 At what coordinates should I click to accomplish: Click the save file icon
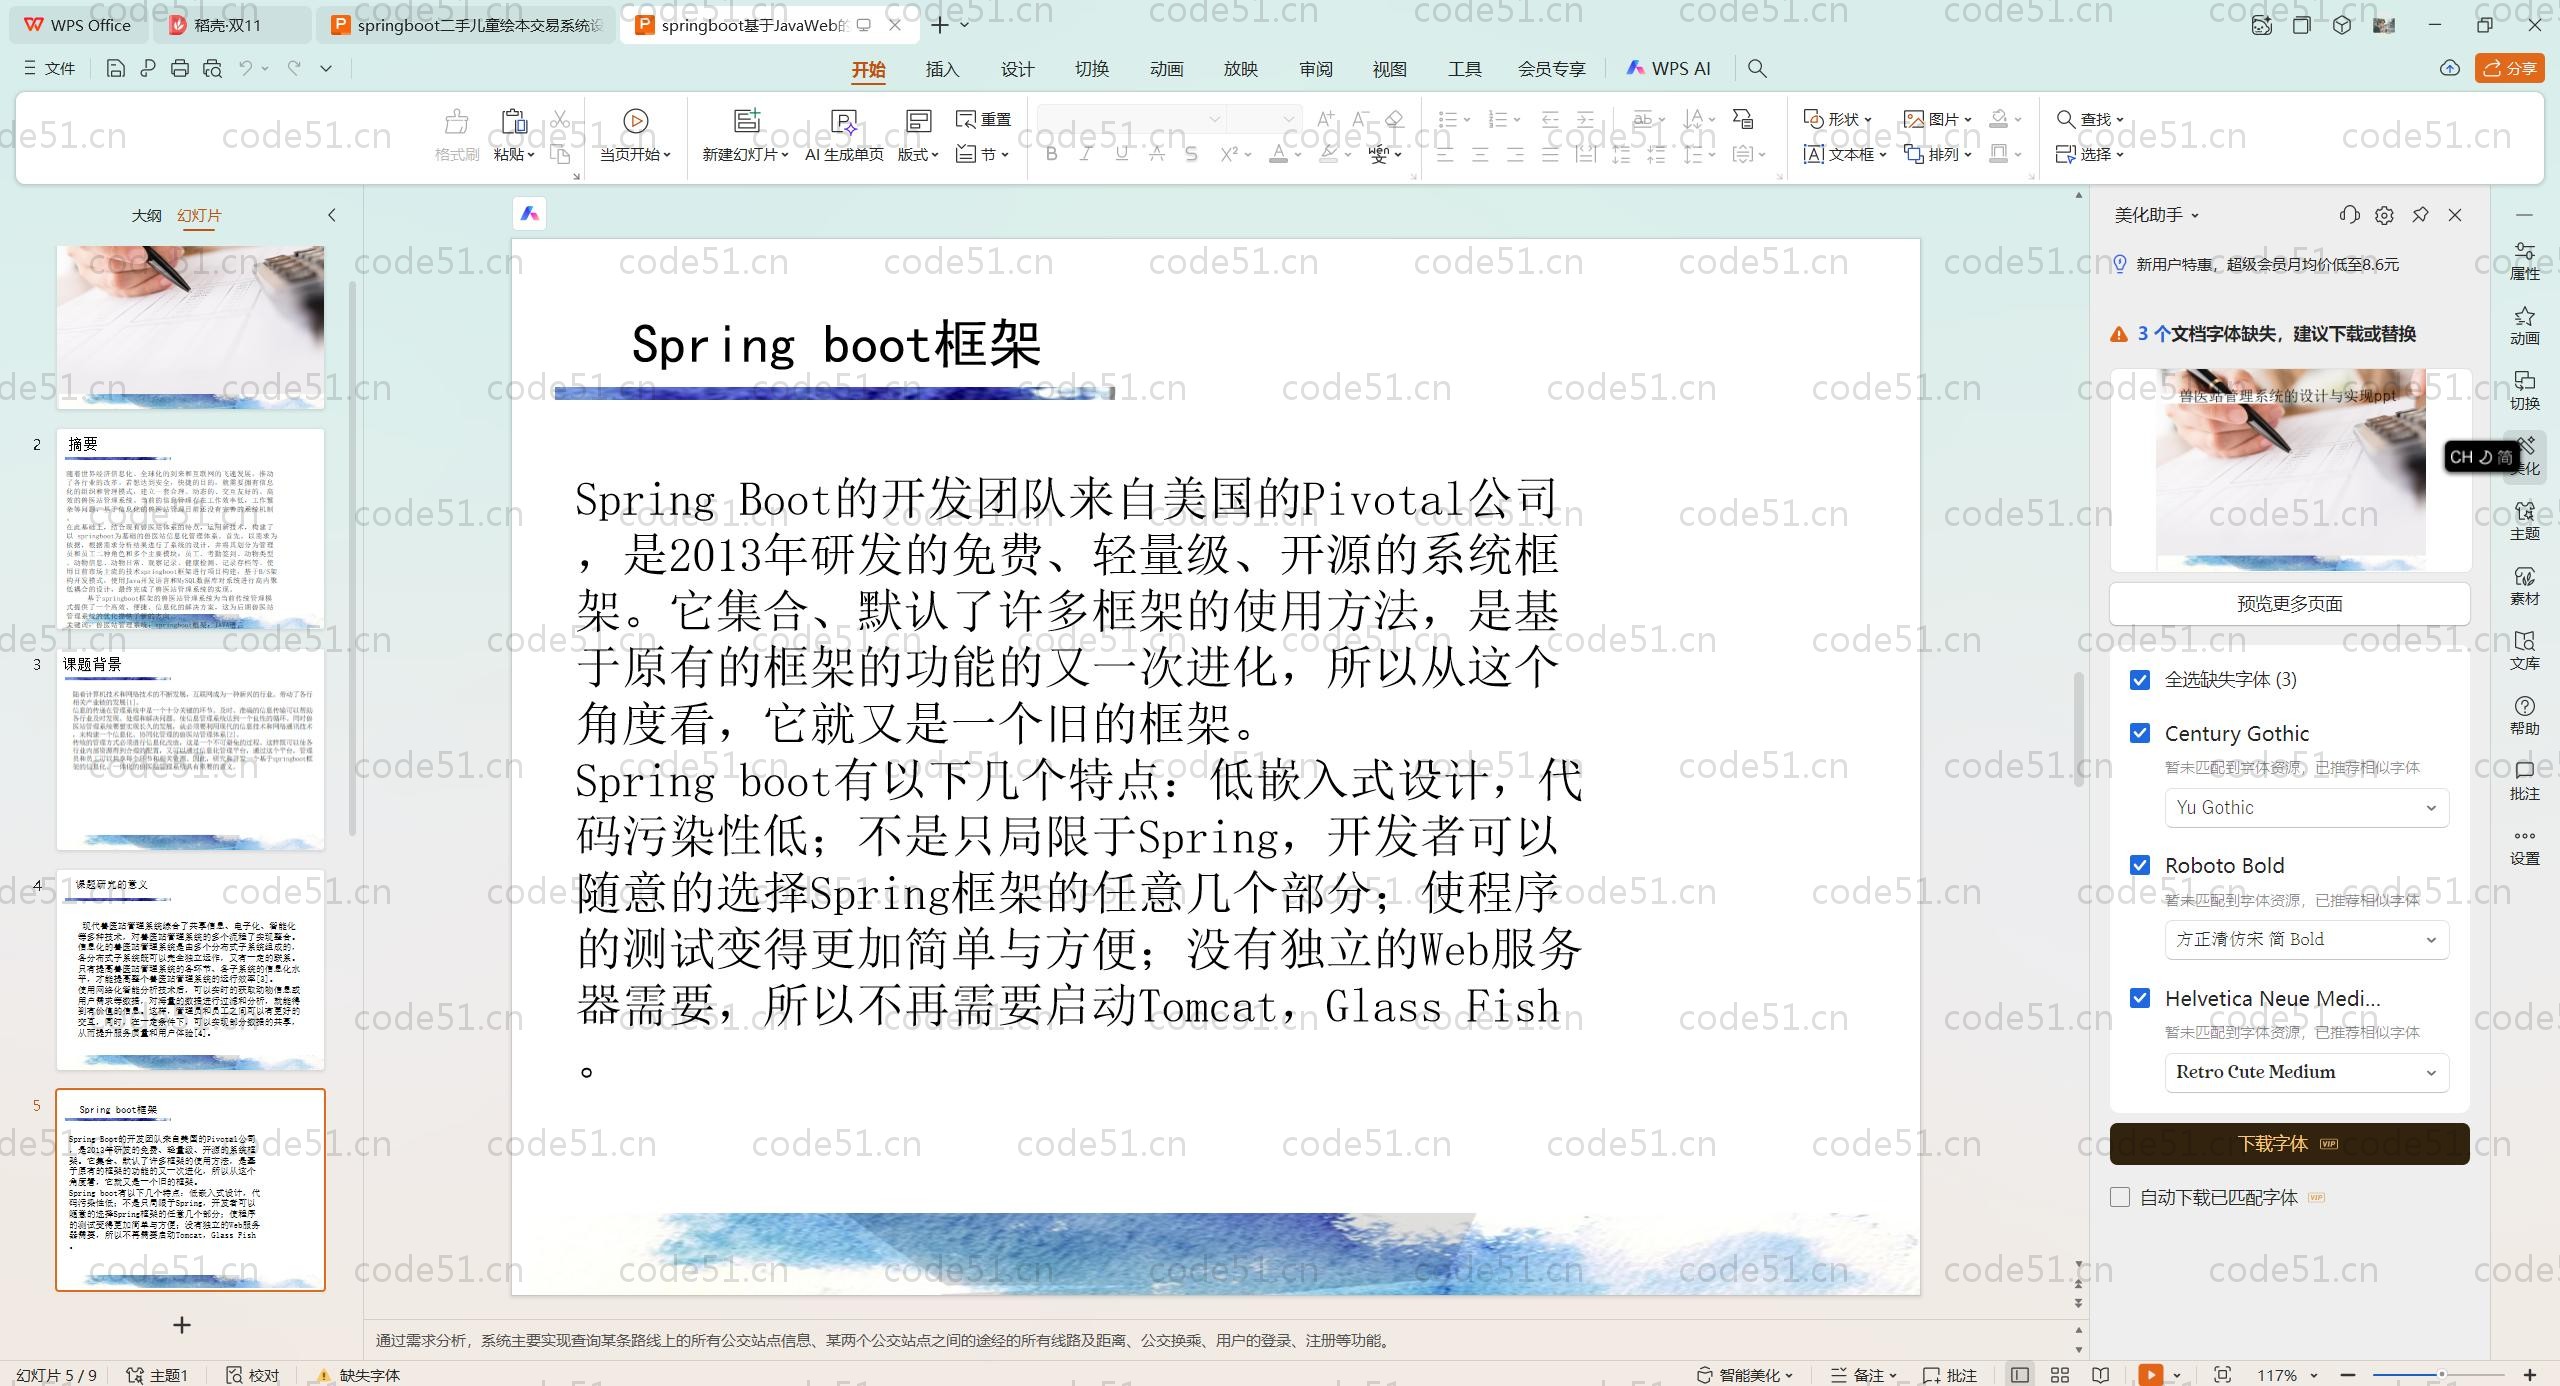[115, 68]
